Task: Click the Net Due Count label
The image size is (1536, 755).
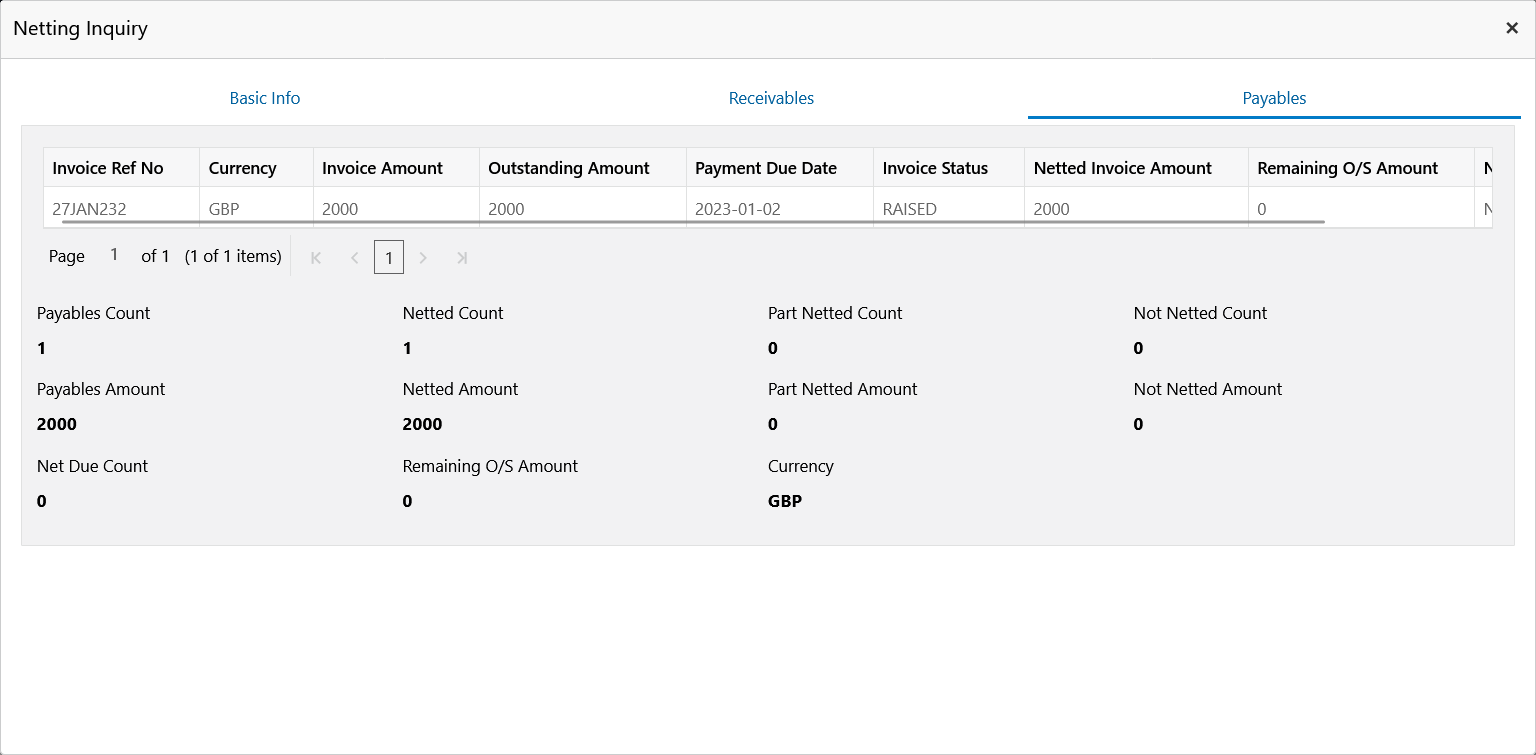Action: 92,466
